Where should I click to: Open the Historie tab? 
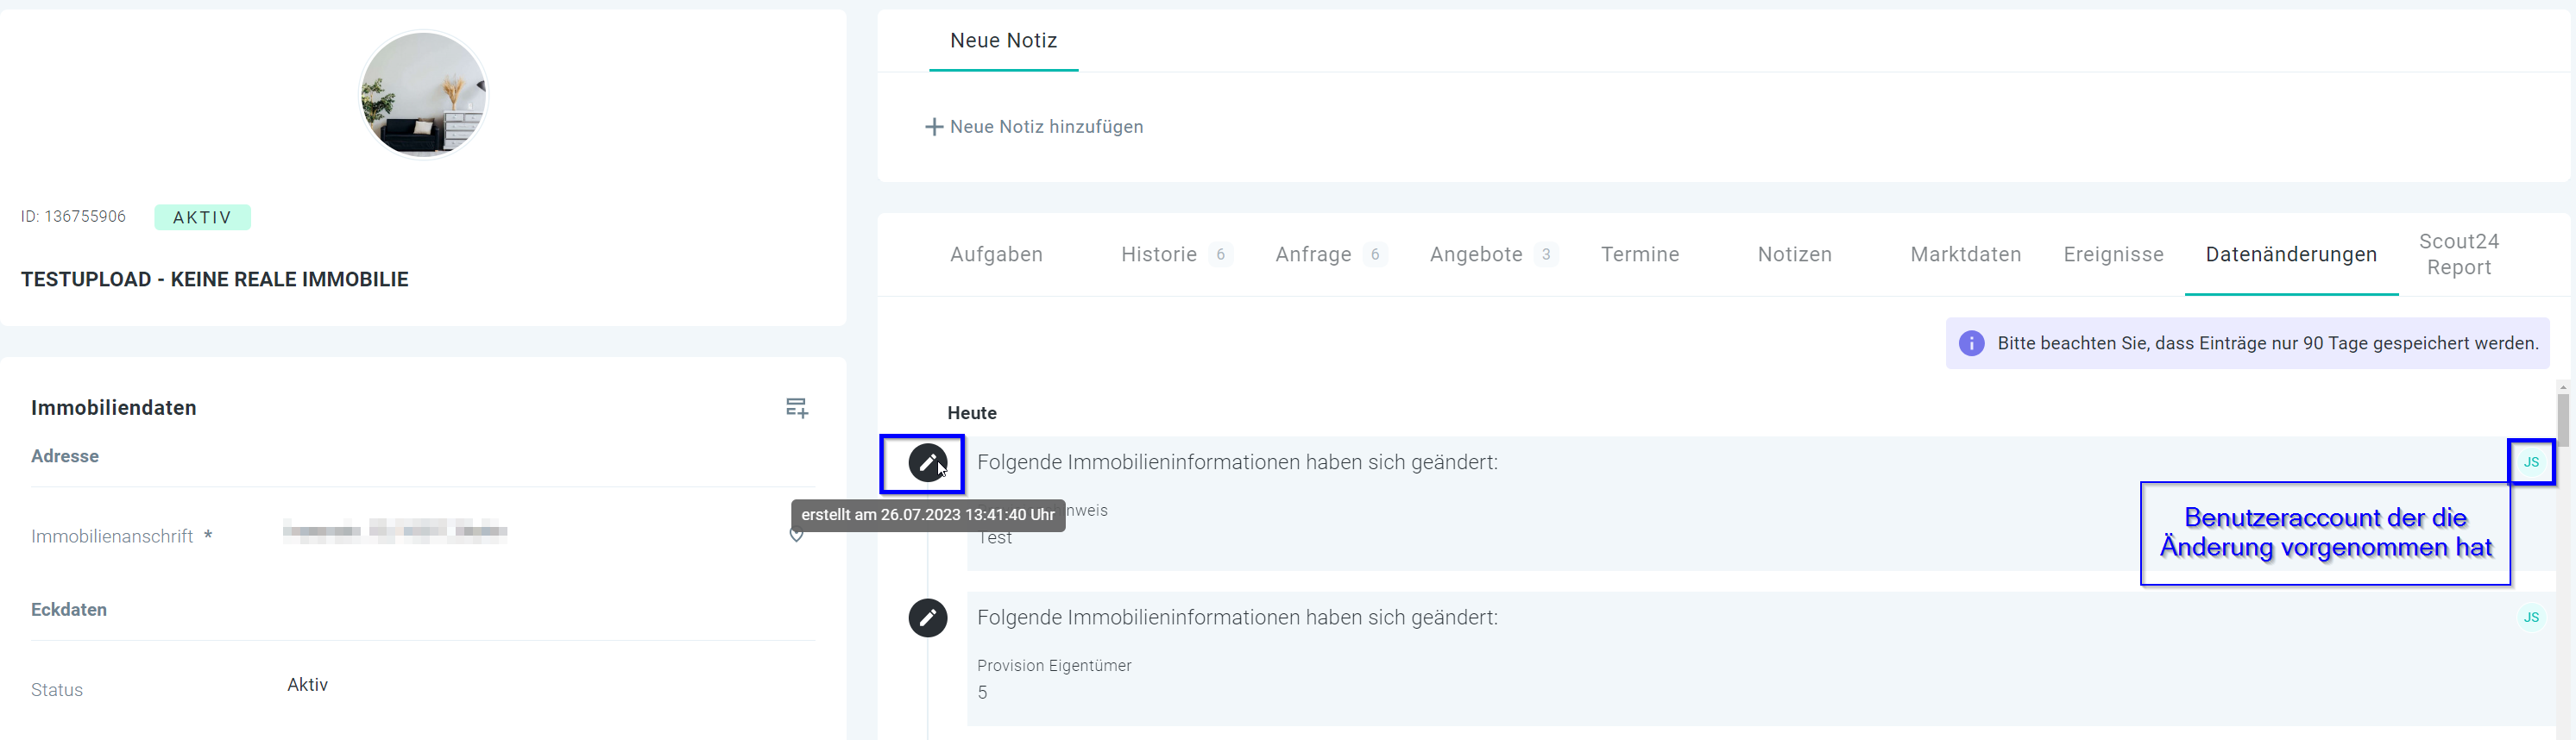(1159, 255)
